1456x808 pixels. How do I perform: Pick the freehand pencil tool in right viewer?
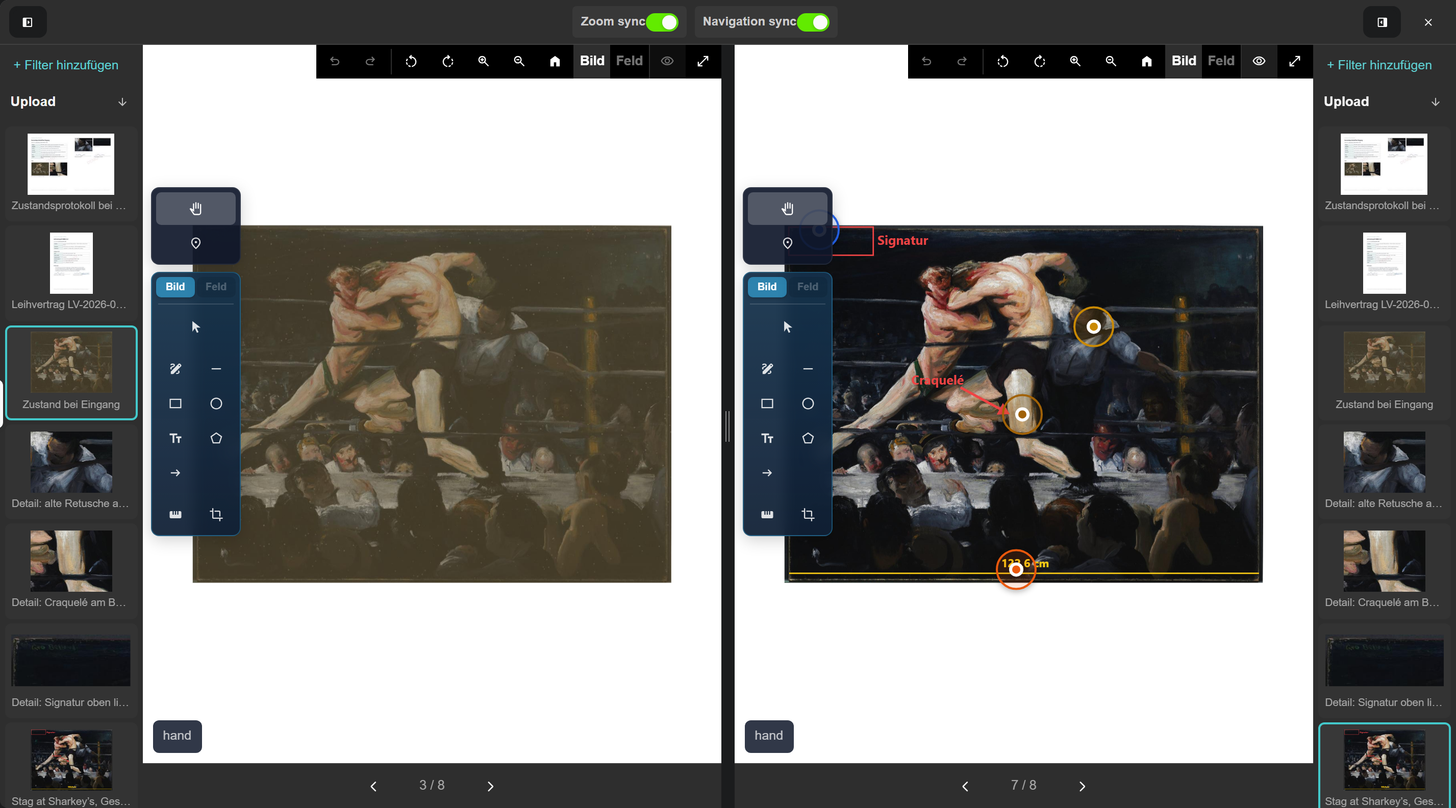767,369
